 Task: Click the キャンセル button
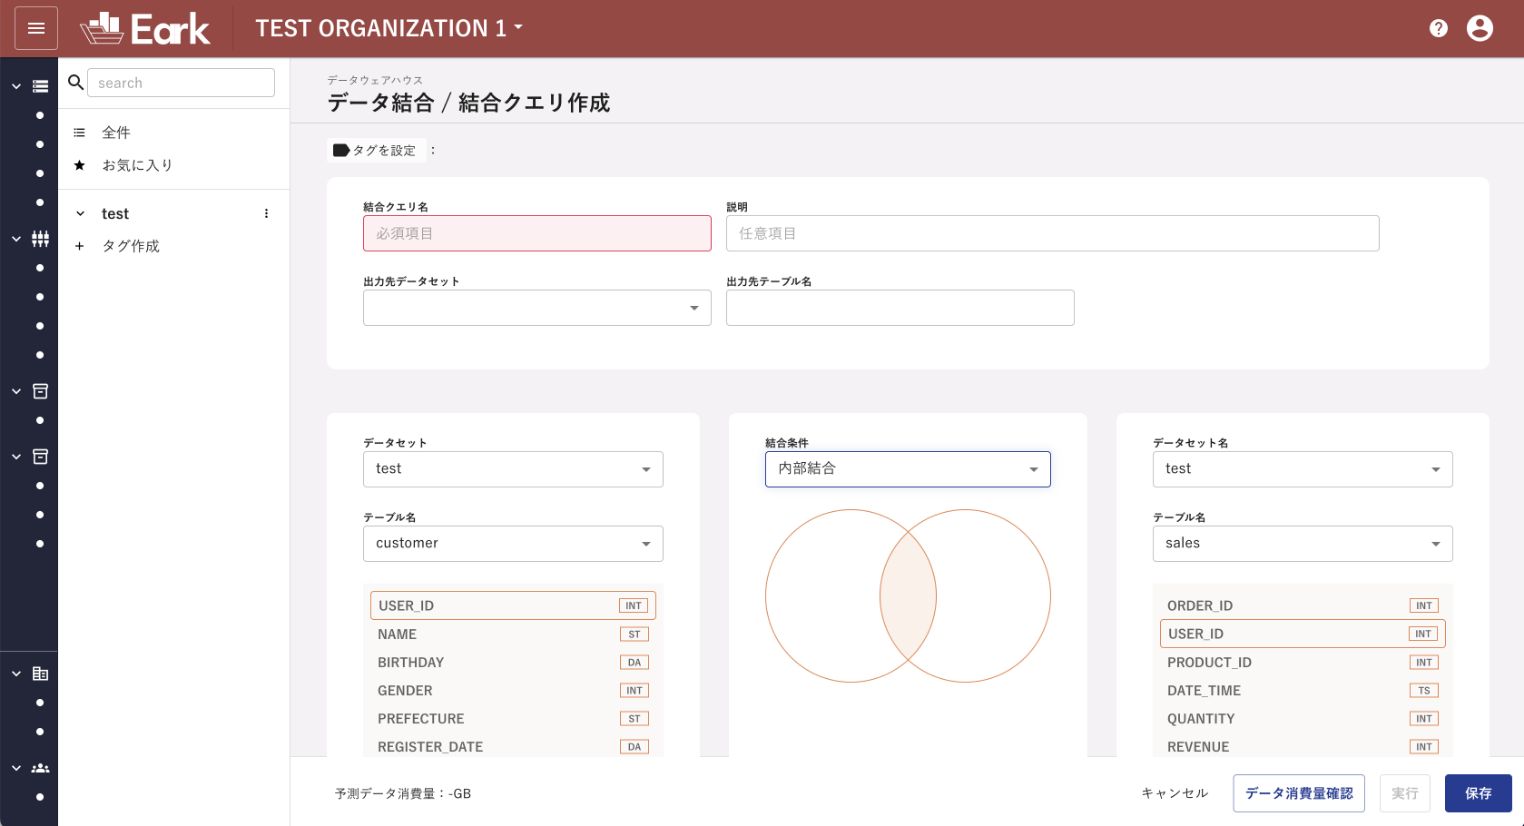click(x=1175, y=793)
